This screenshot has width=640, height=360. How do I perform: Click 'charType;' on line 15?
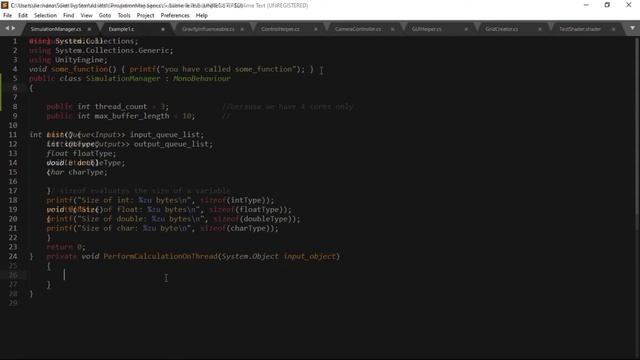(88, 172)
